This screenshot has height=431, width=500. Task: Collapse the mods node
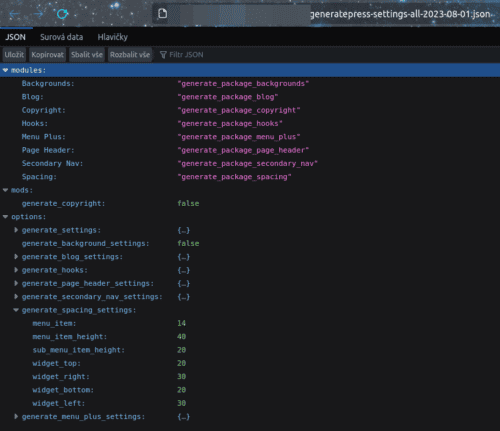click(x=5, y=190)
